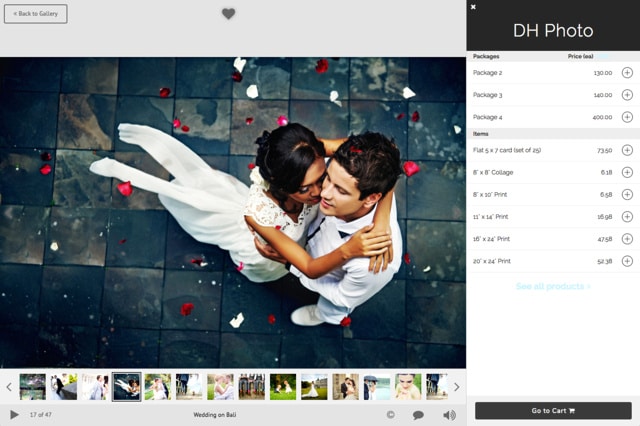This screenshot has height=426, width=640.
Task: Select the bride close-up portrait thumbnail
Action: coord(408,386)
